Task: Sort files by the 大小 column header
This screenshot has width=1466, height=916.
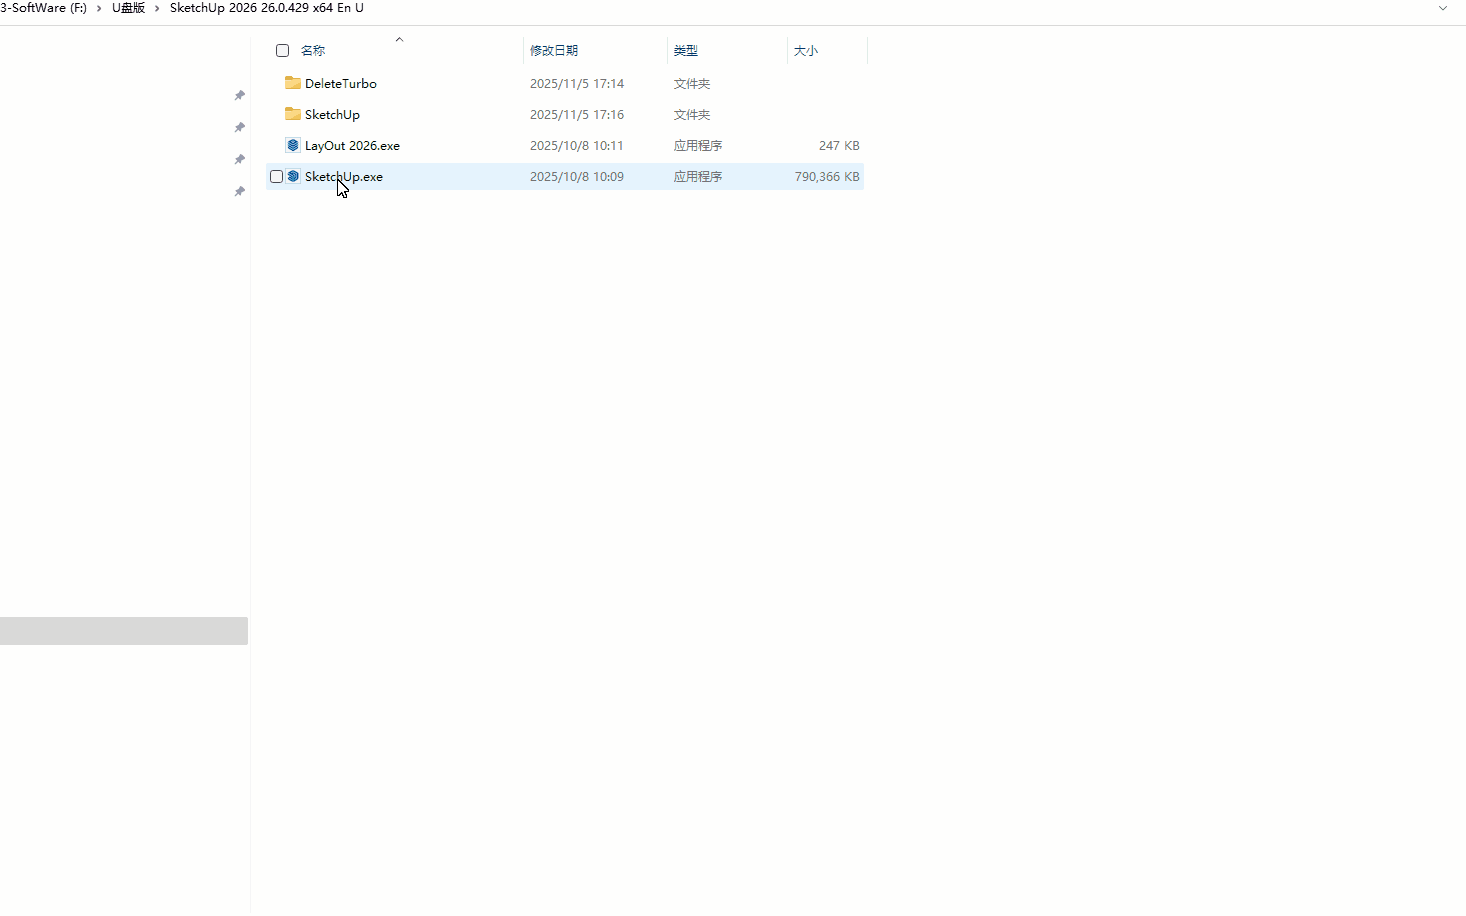Action: tap(805, 50)
